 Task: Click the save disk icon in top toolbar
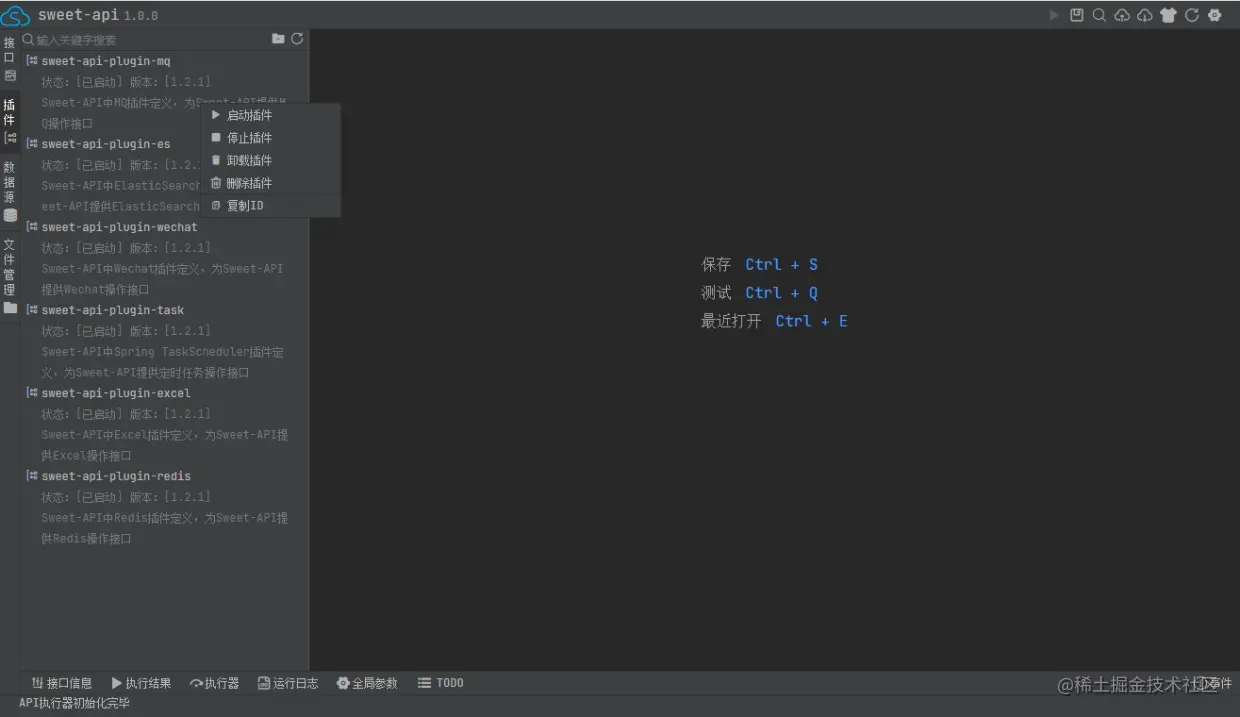point(1077,15)
